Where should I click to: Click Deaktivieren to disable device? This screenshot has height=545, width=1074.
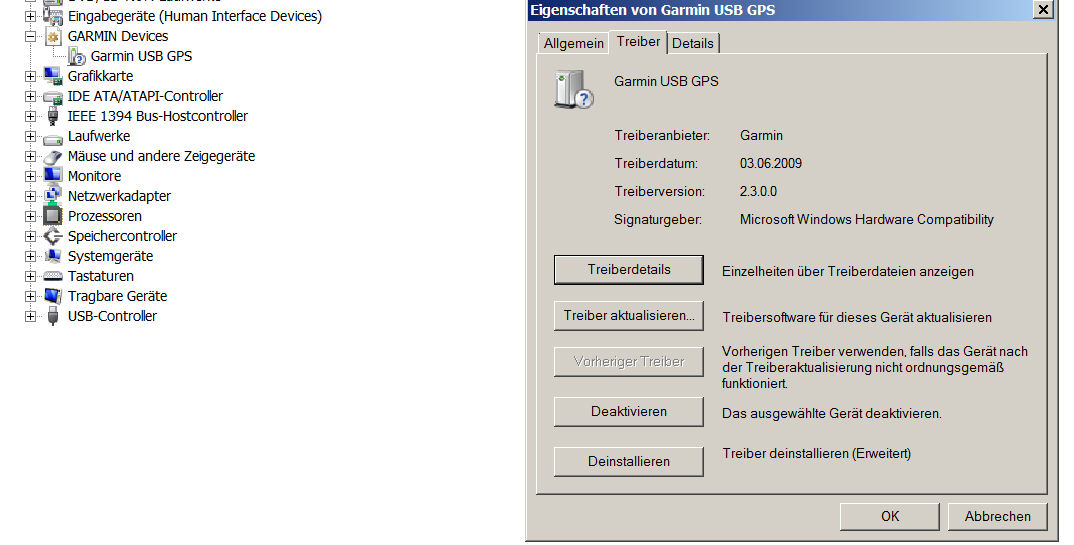click(x=629, y=411)
